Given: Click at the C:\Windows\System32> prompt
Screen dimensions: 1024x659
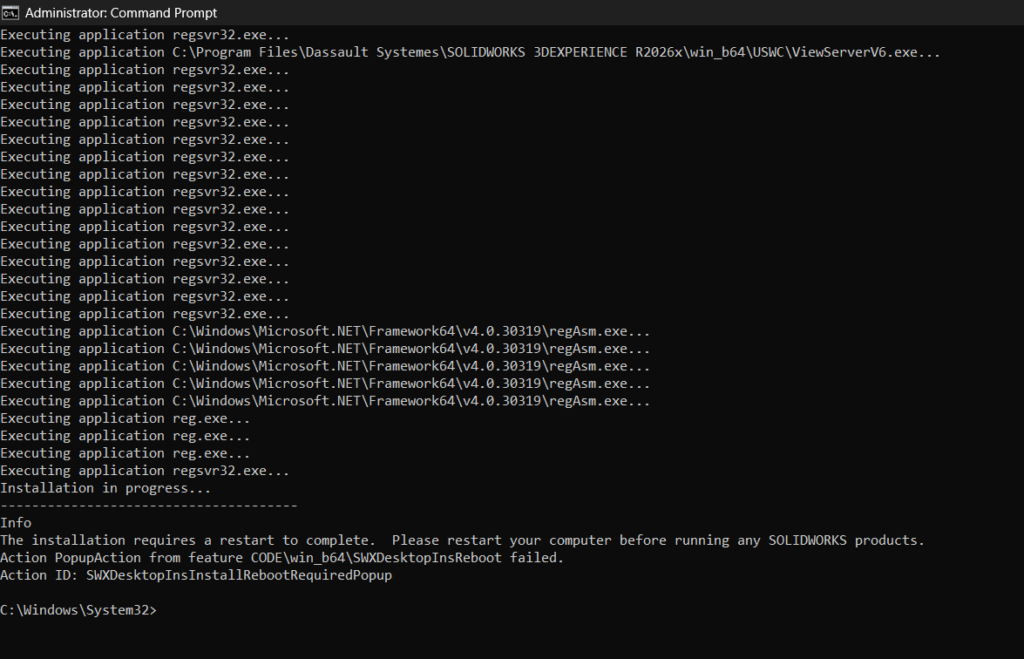Looking at the screenshot, I should [x=78, y=610].
